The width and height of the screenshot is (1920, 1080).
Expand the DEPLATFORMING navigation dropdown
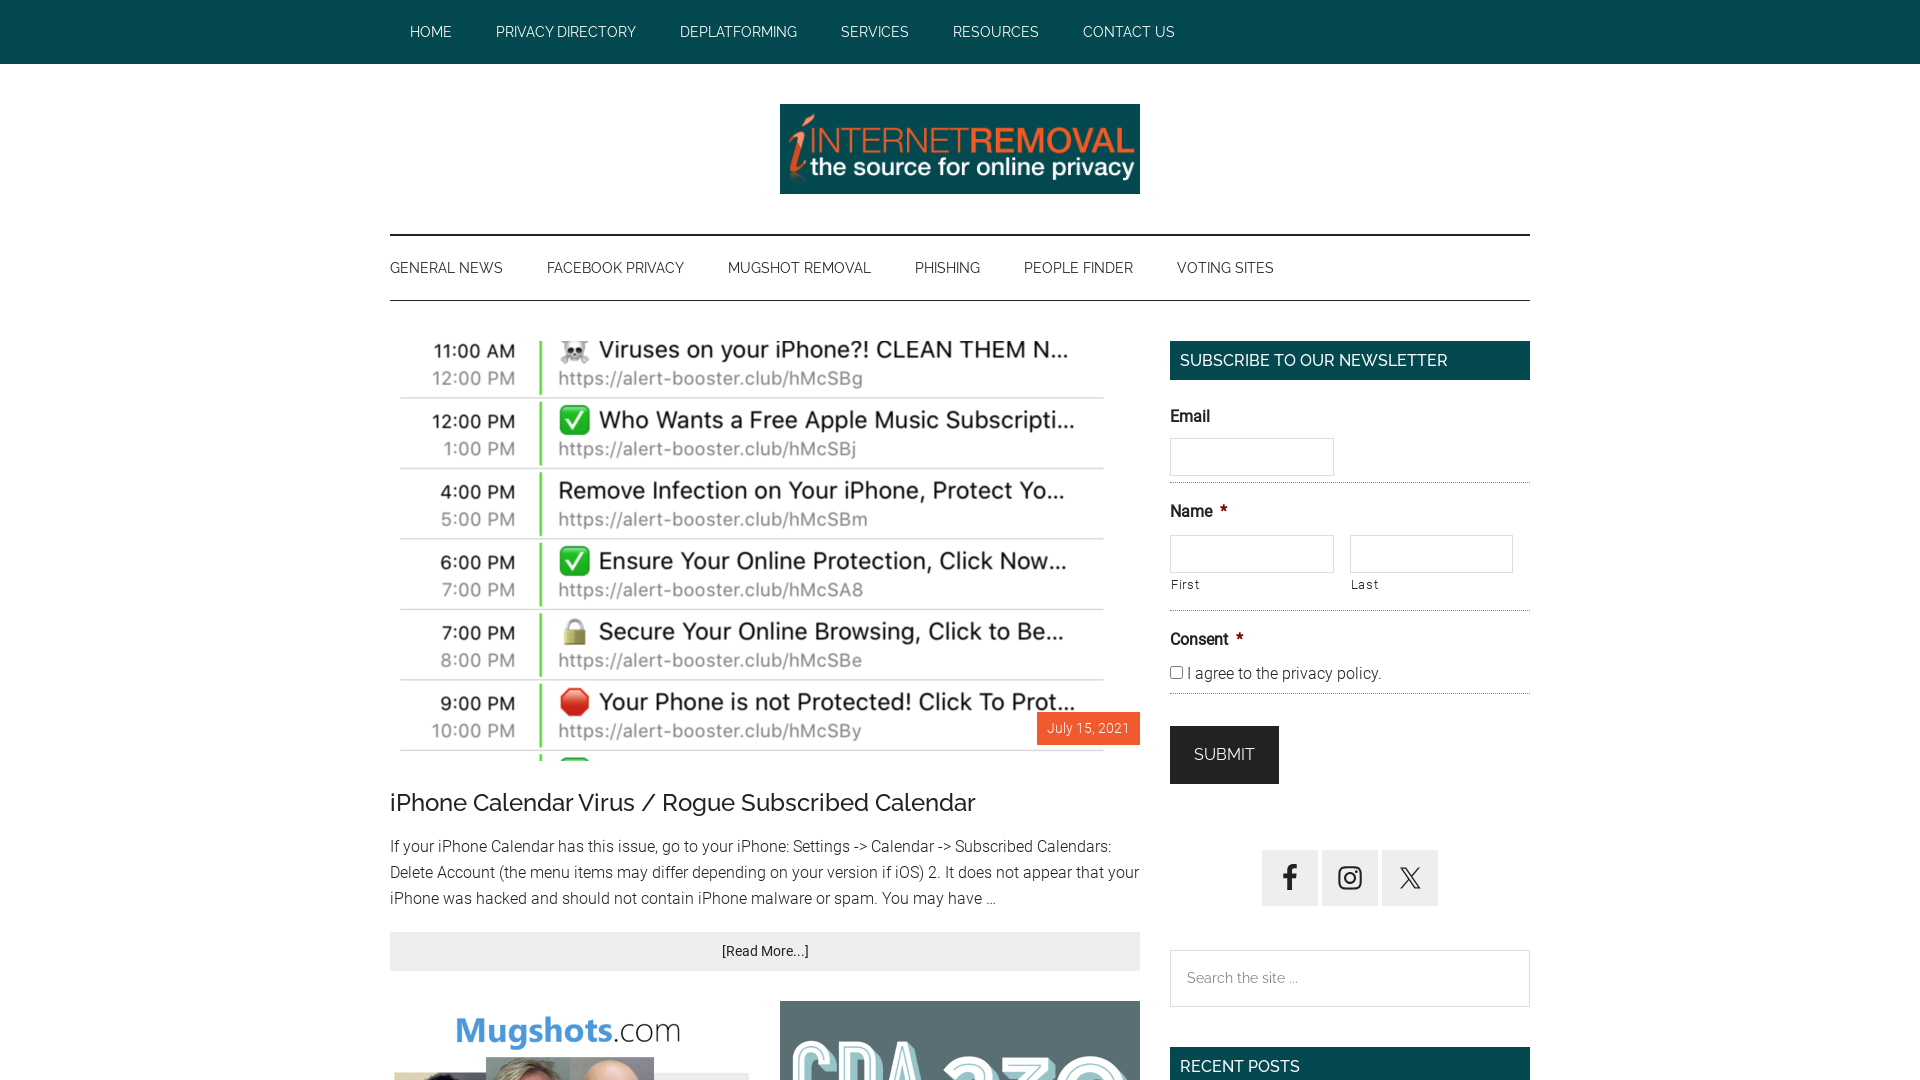[737, 32]
